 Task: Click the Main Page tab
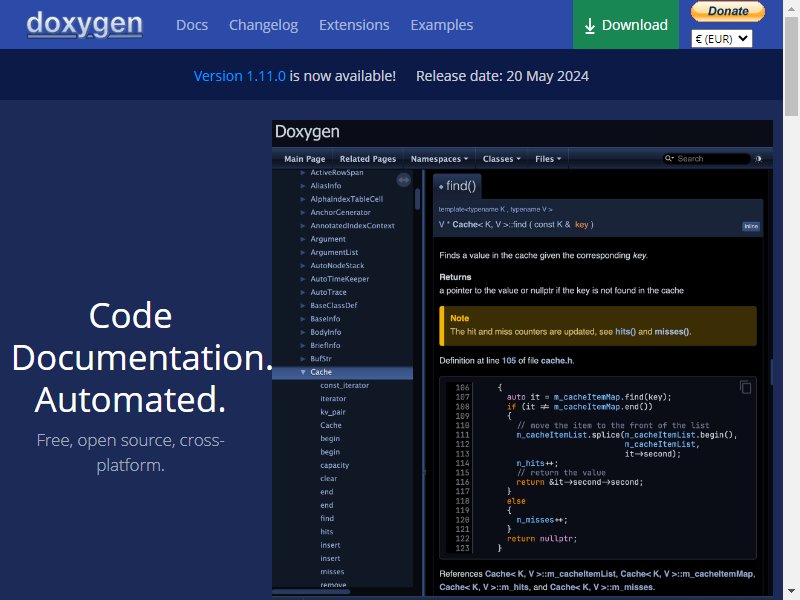pyautogui.click(x=305, y=159)
